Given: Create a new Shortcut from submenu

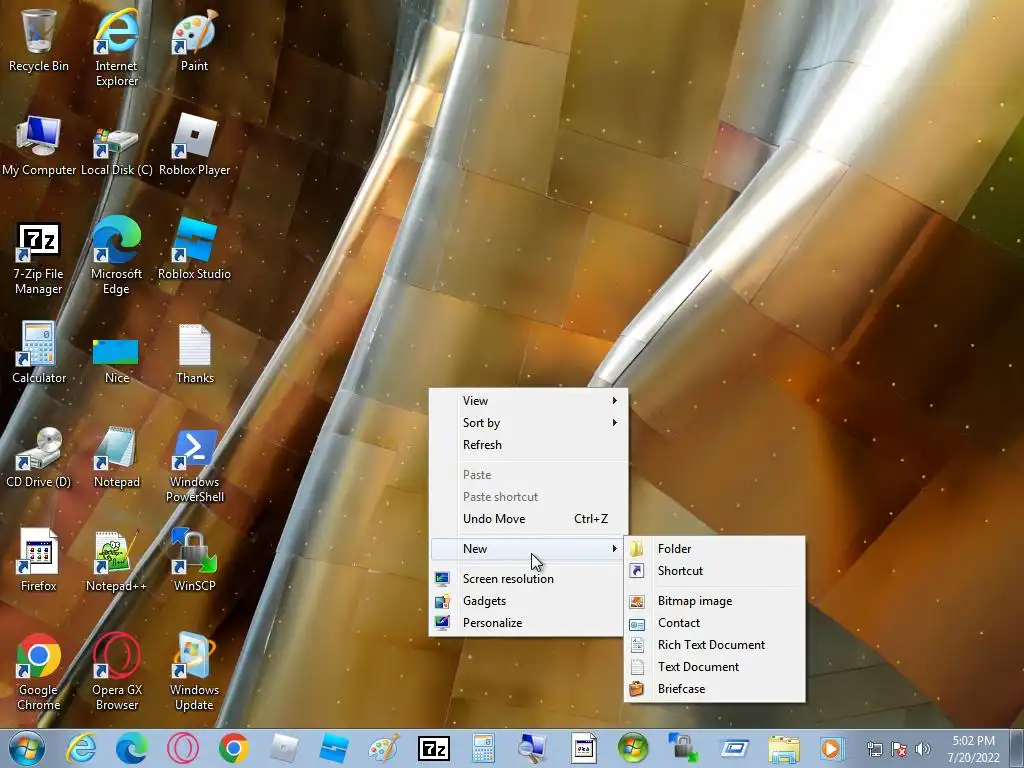Looking at the screenshot, I should tap(714, 571).
